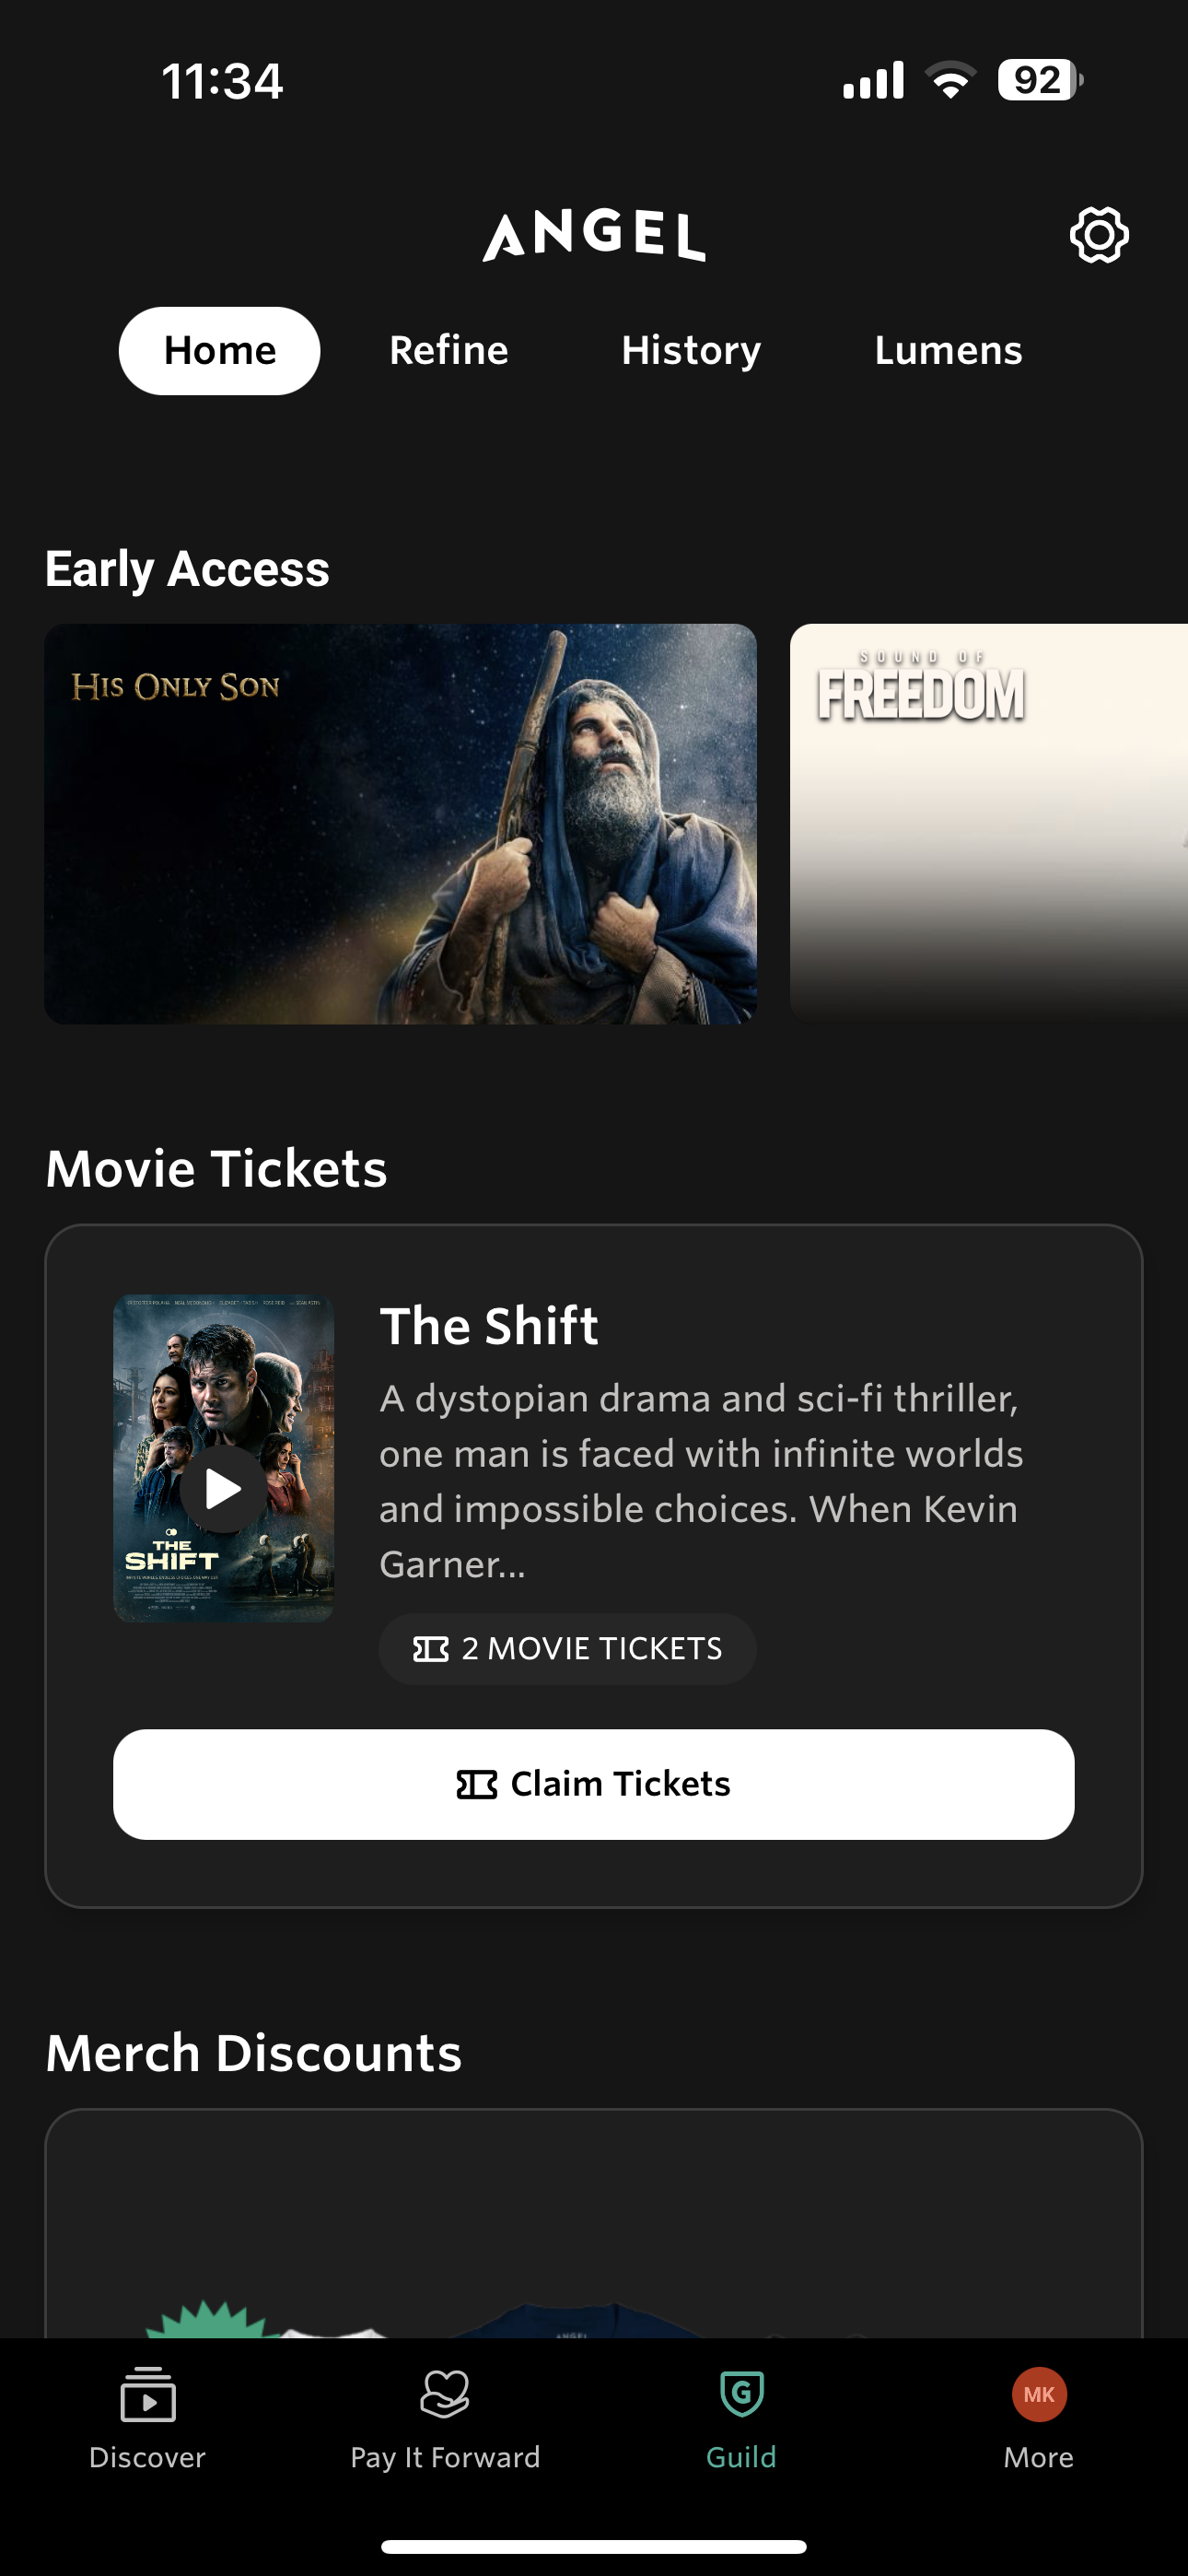Open settings via the gear icon
1188x2576 pixels.
(x=1099, y=235)
